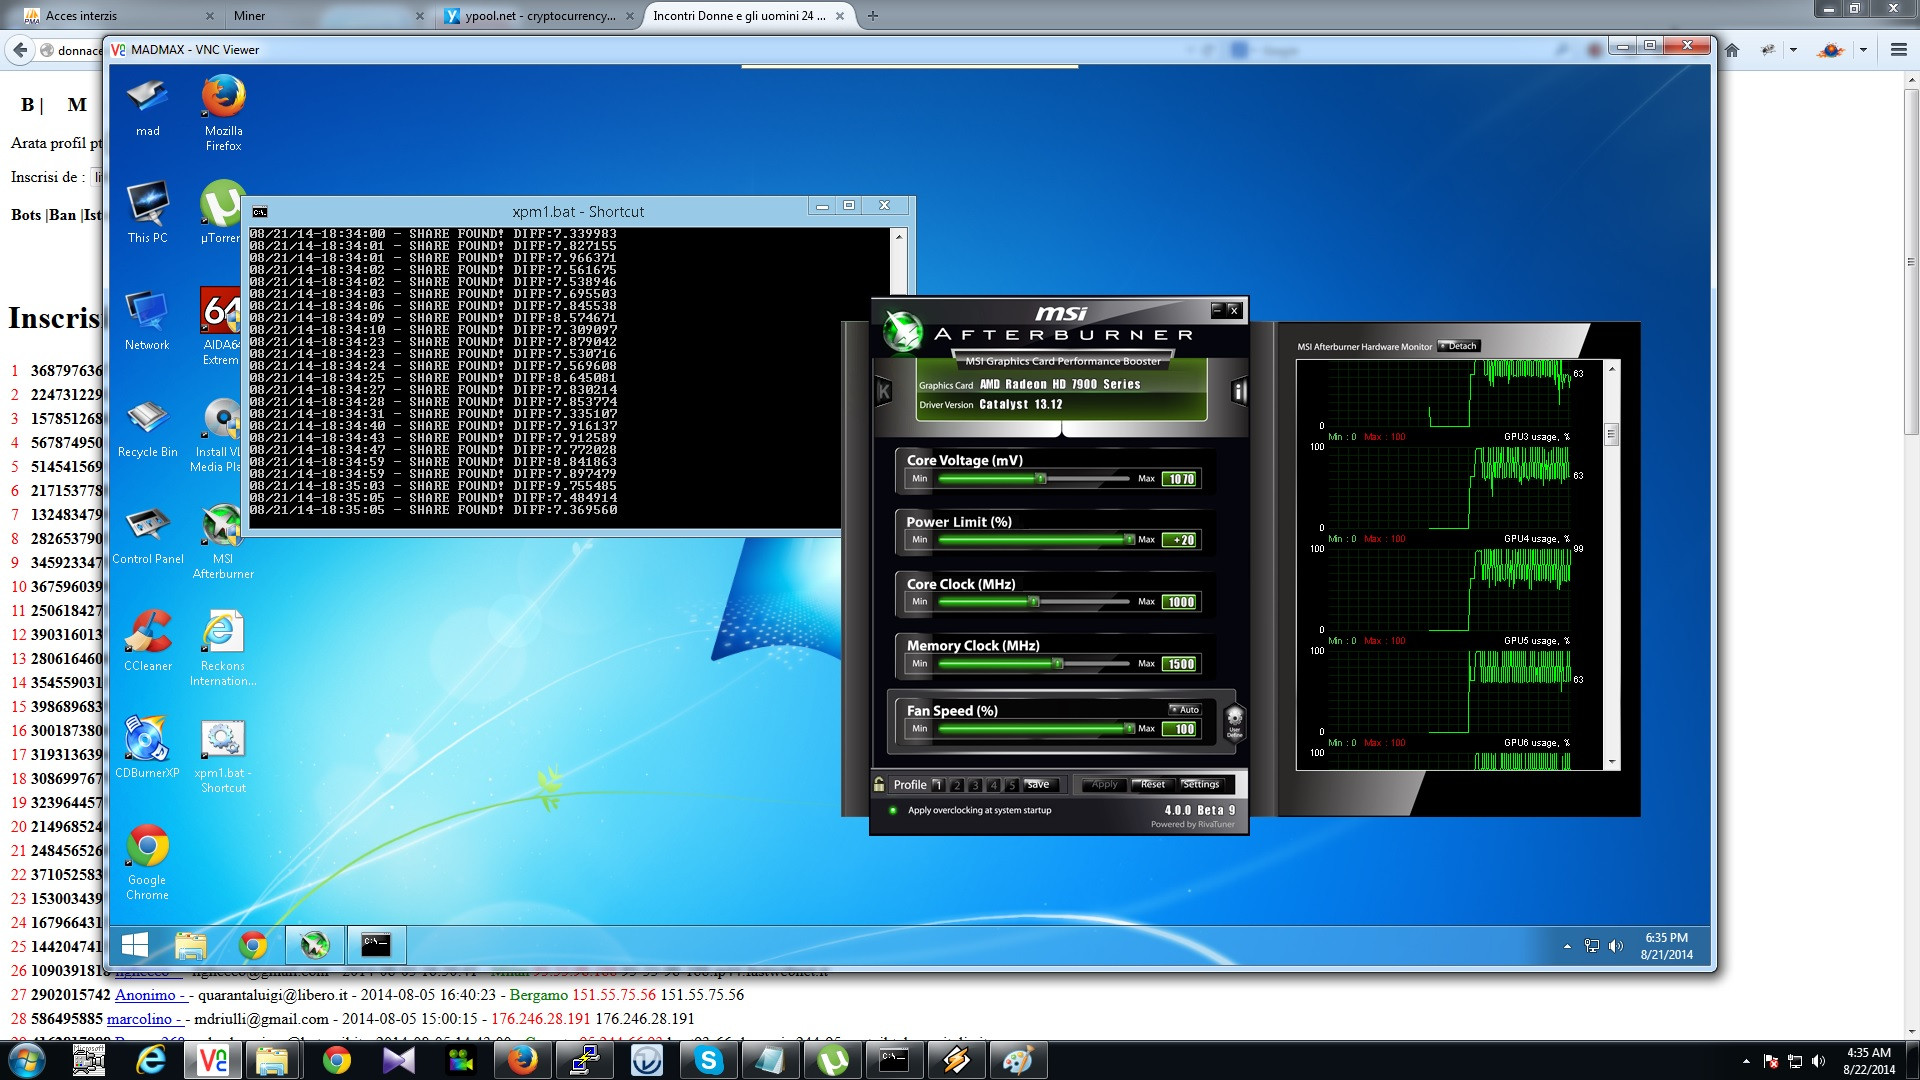Adjust the Core Clock slider
1920x1080 pixels.
(1033, 602)
